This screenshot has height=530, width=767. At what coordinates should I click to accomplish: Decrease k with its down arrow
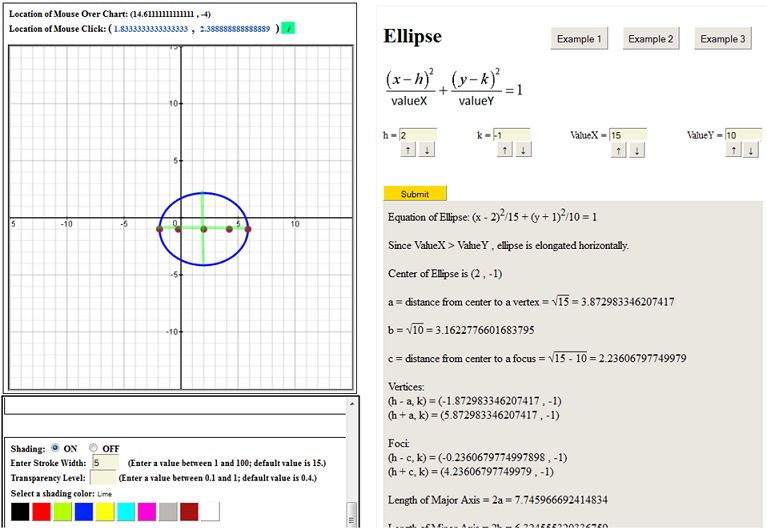click(523, 150)
